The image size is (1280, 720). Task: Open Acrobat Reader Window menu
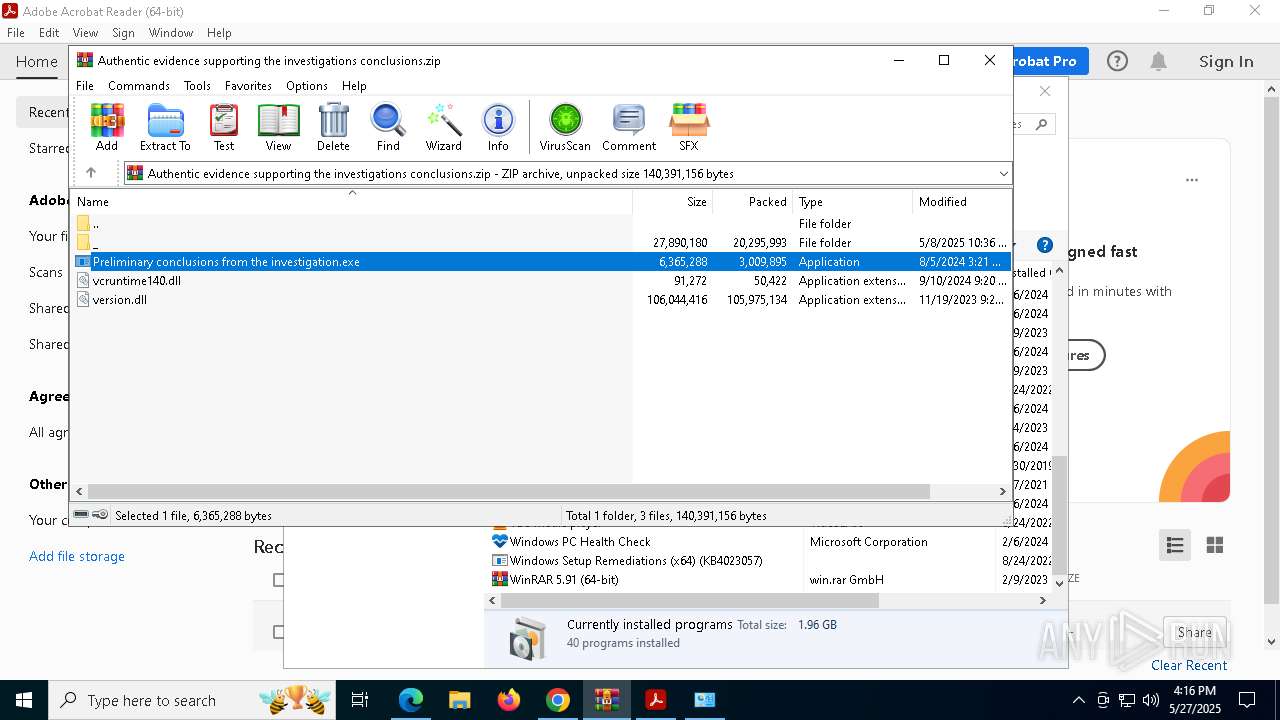pyautogui.click(x=171, y=33)
